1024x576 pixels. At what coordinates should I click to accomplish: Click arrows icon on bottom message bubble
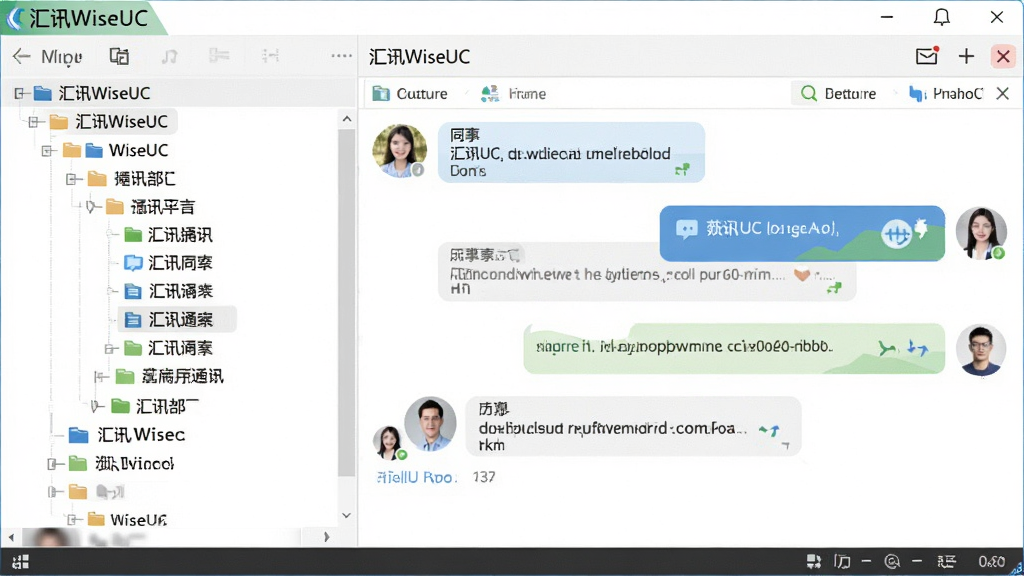[x=769, y=430]
